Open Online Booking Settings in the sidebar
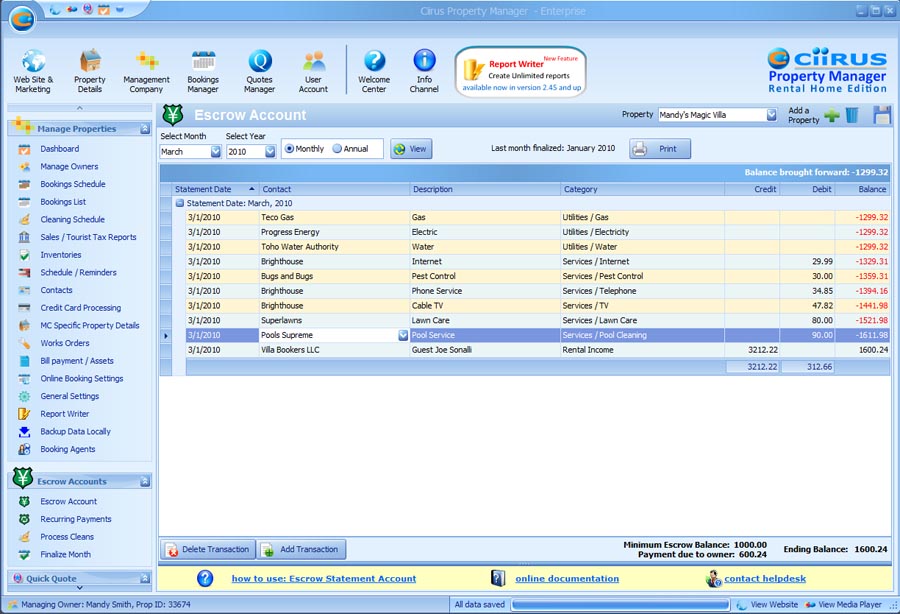Screen dimensions: 900x614 pyautogui.click(x=82, y=379)
